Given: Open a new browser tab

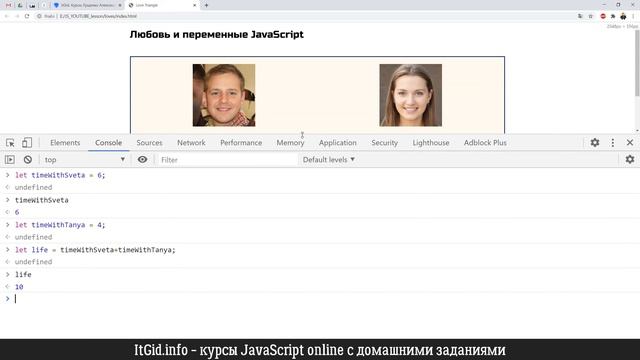Looking at the screenshot, I should [206, 5].
